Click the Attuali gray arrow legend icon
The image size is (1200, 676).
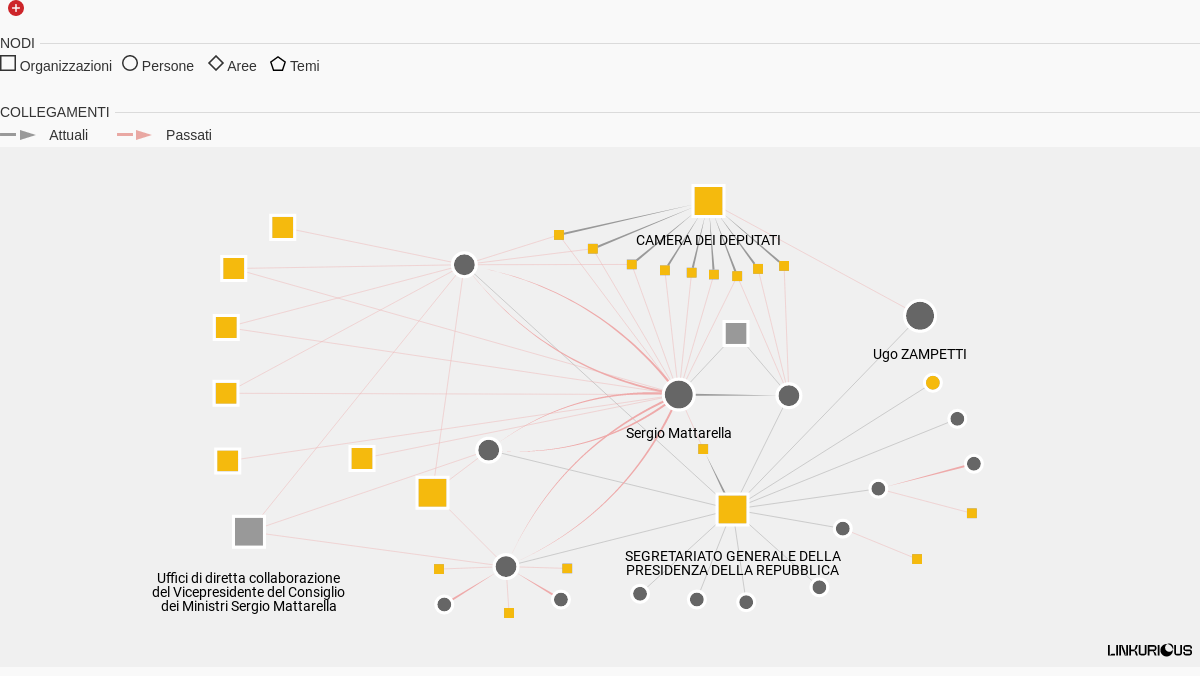point(18,134)
